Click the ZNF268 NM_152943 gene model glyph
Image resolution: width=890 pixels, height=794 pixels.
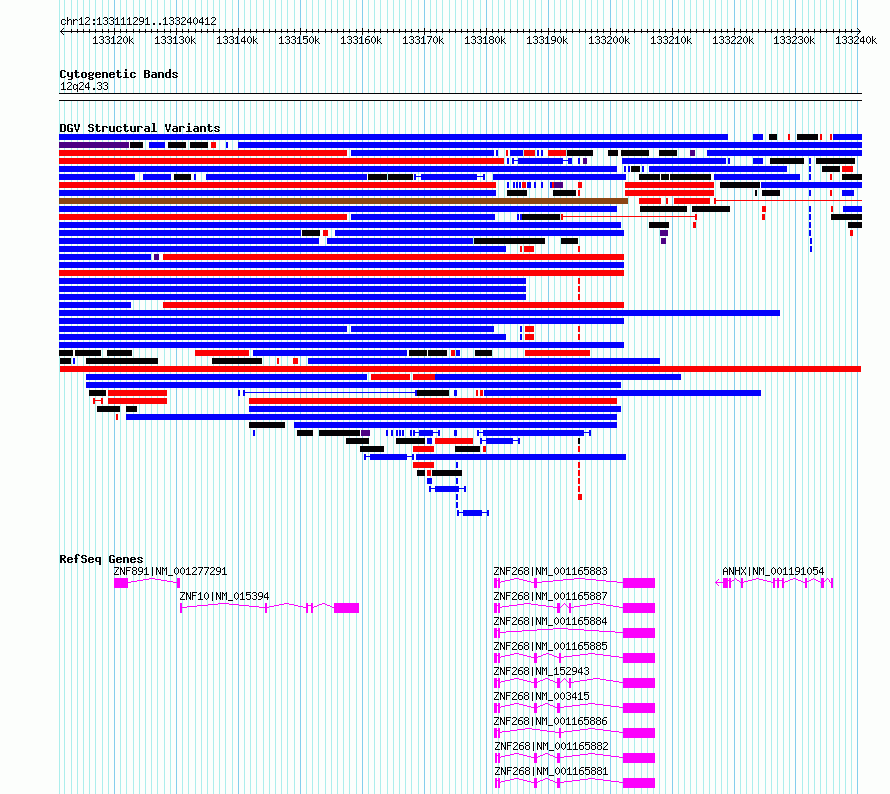coord(574,683)
